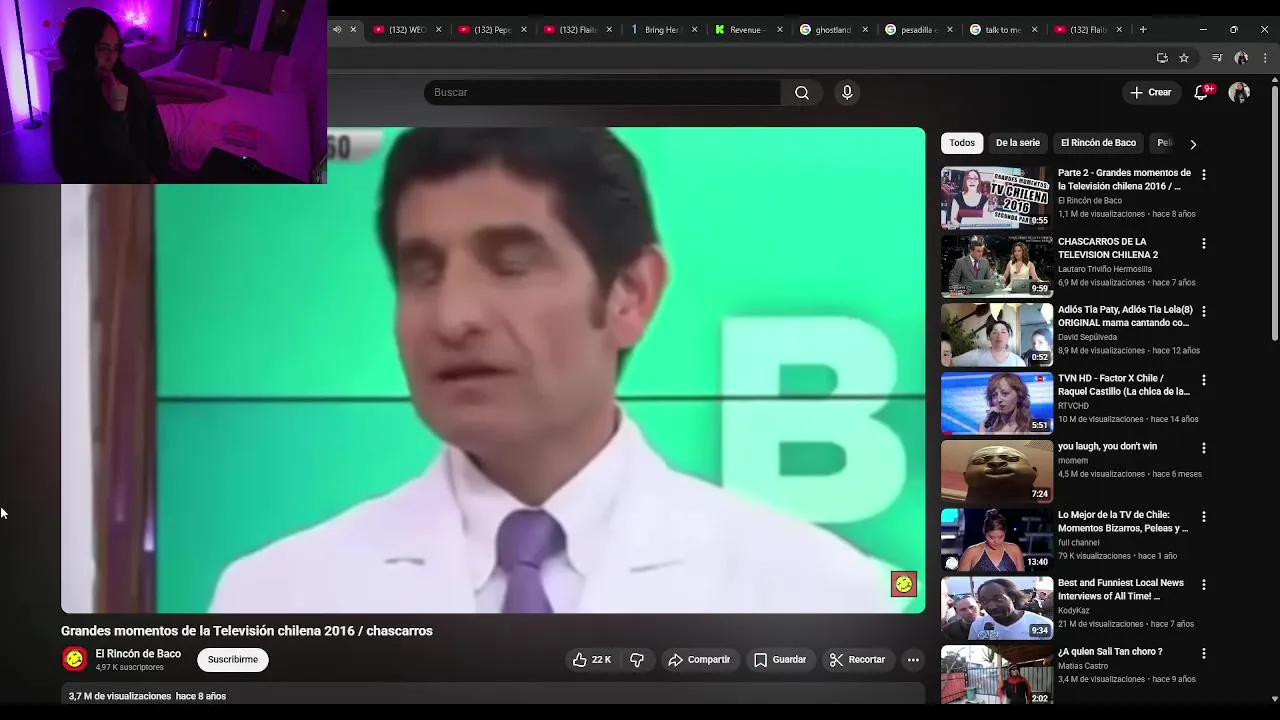Viewport: 1280px width, 720px height.
Task: Click the Compartir share button
Action: [699, 660]
